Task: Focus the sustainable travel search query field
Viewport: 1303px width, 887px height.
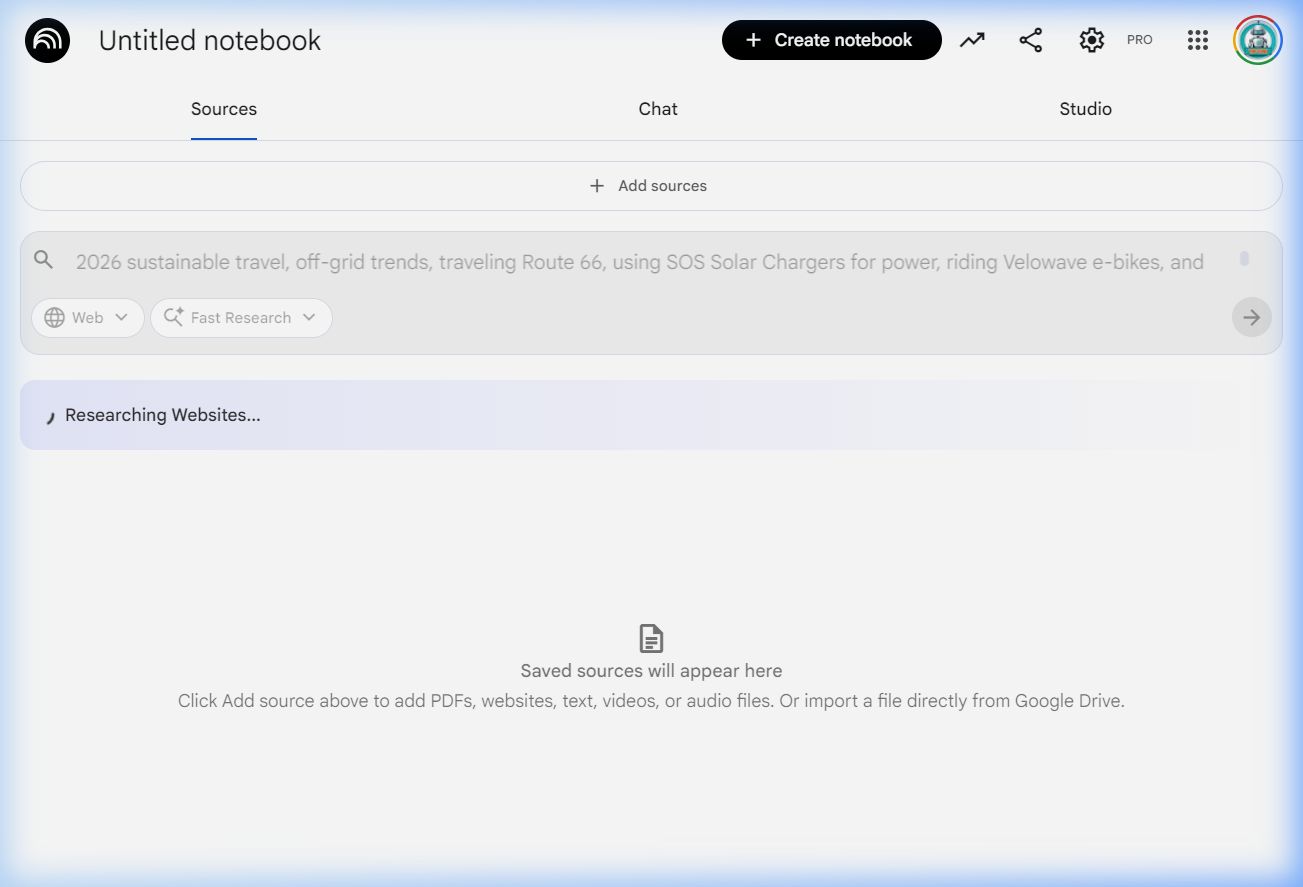Action: 640,262
